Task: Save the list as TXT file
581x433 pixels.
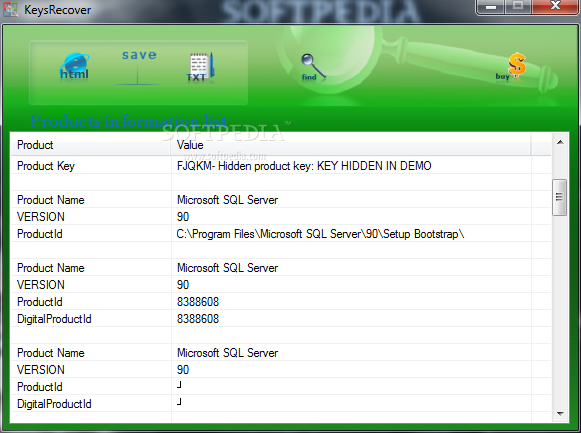Action: (200, 67)
